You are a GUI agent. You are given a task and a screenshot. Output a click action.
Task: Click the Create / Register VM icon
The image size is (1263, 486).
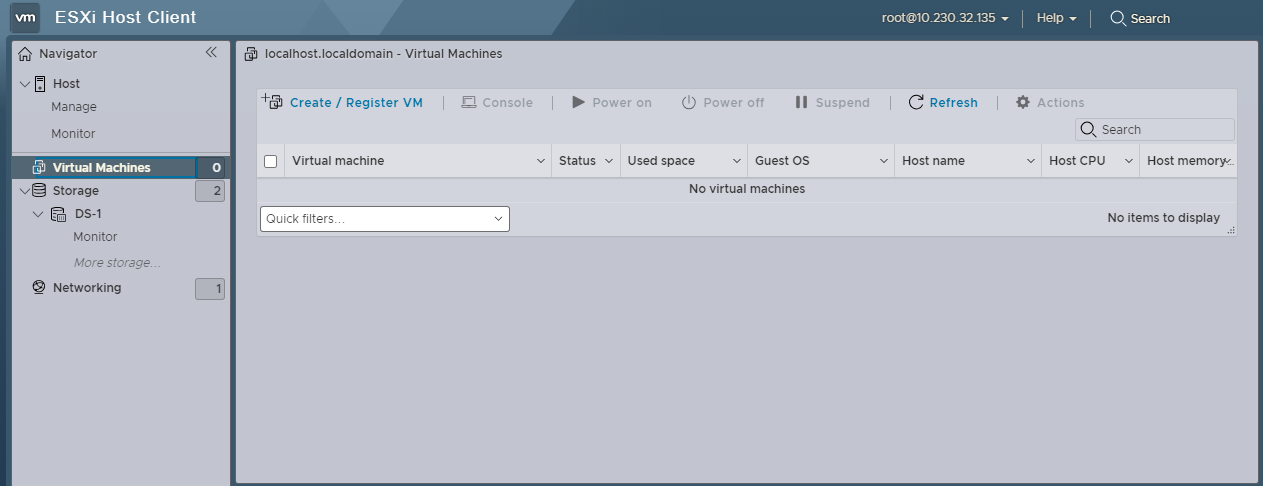[272, 102]
